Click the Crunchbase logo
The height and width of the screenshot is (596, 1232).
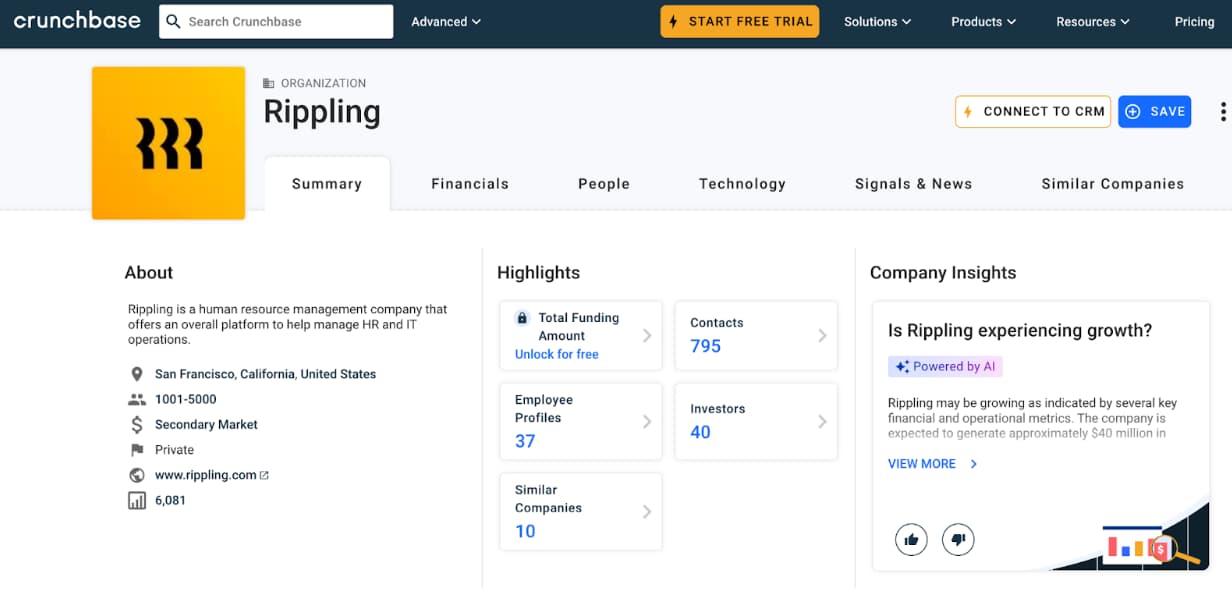click(77, 21)
